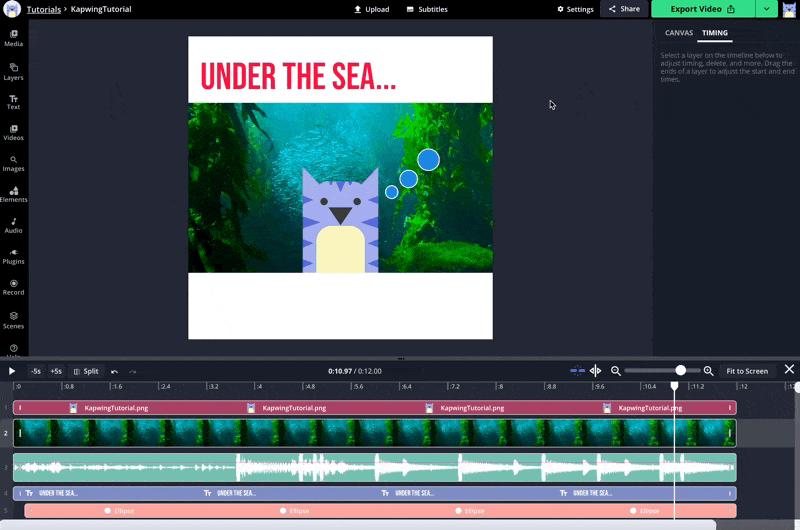The width and height of the screenshot is (800, 530).
Task: Select the Text tool in sidebar
Action: [x=14, y=102]
